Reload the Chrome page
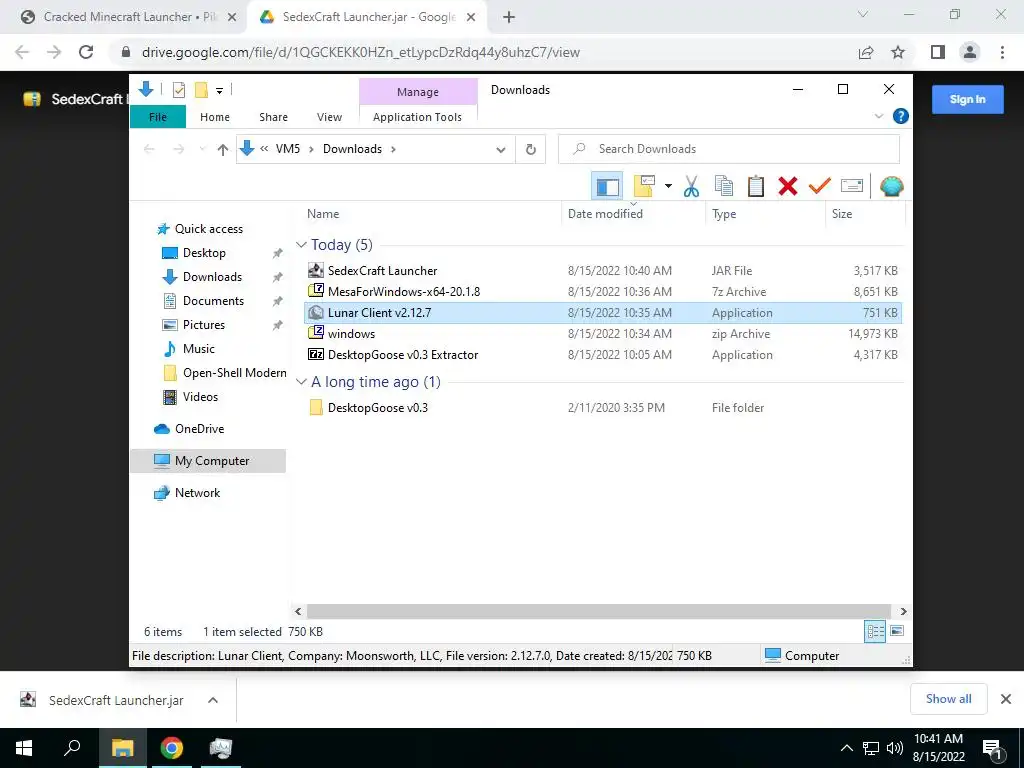1024x768 pixels. 86,52
